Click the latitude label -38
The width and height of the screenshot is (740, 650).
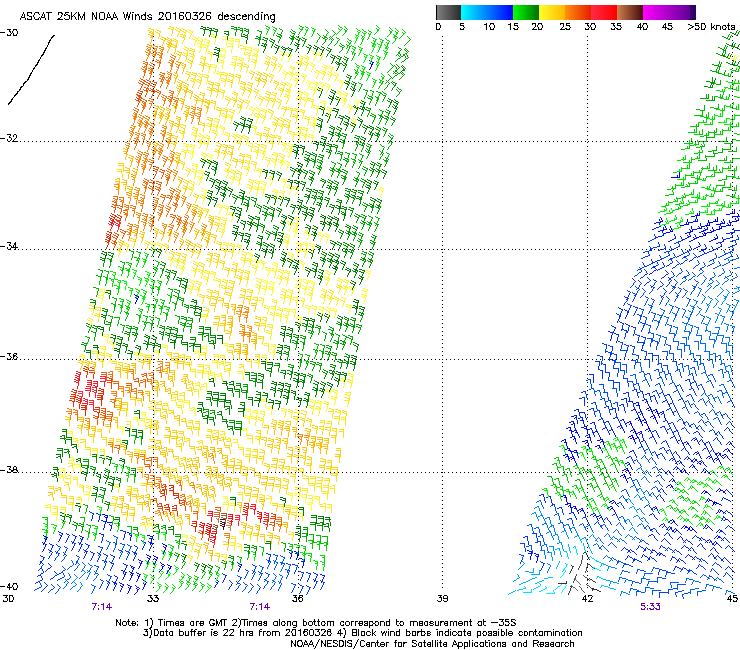point(9,470)
